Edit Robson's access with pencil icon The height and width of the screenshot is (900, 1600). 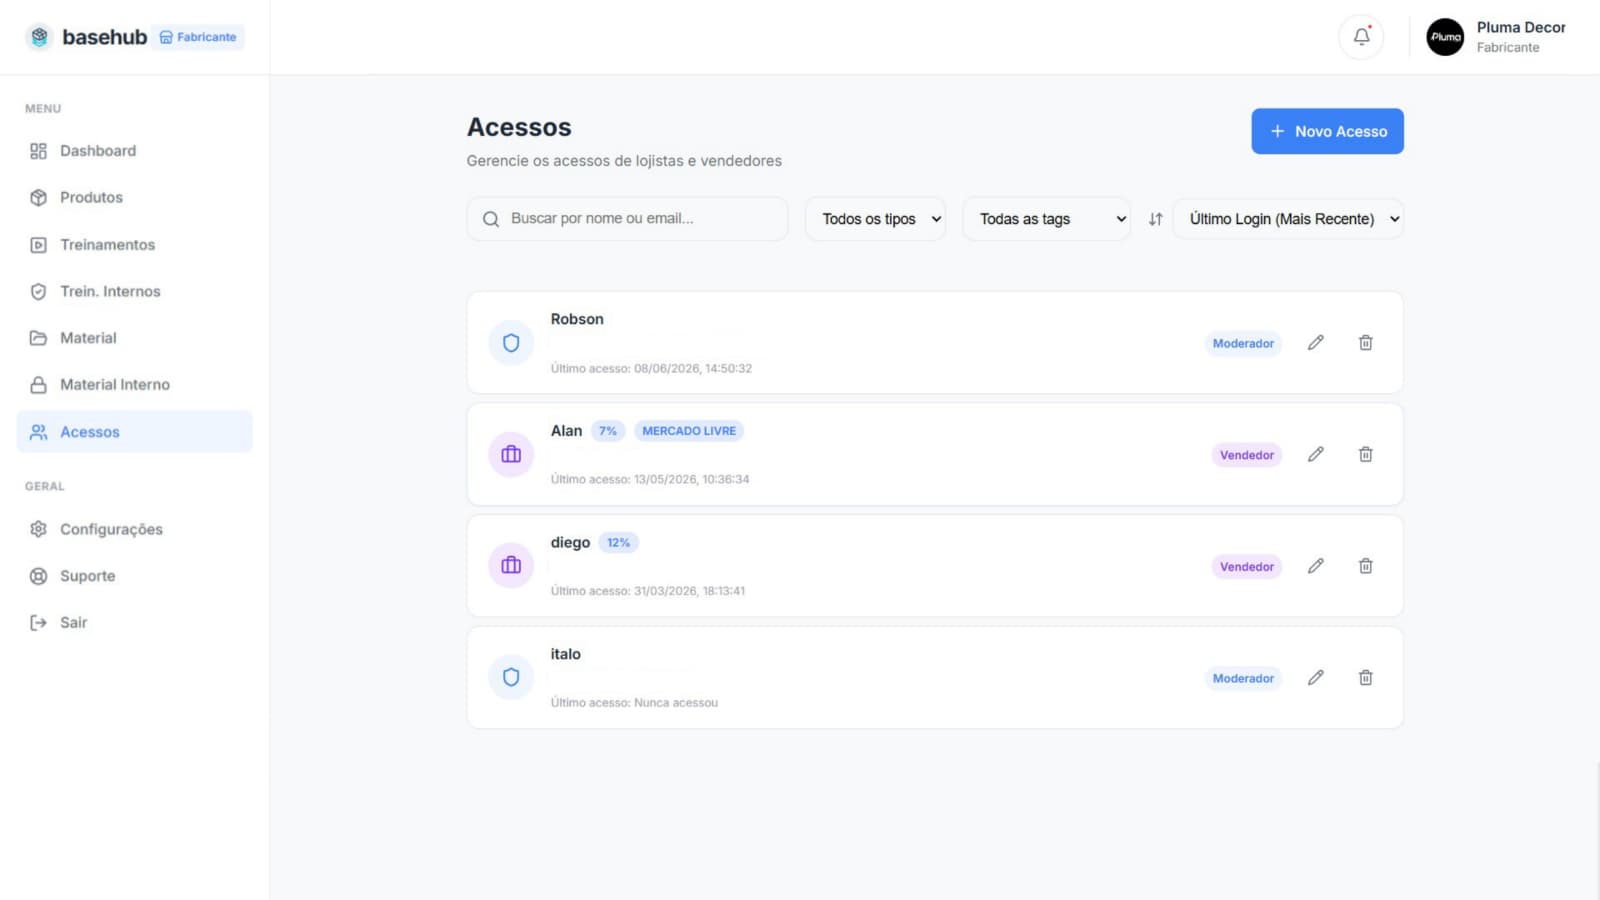(1316, 343)
